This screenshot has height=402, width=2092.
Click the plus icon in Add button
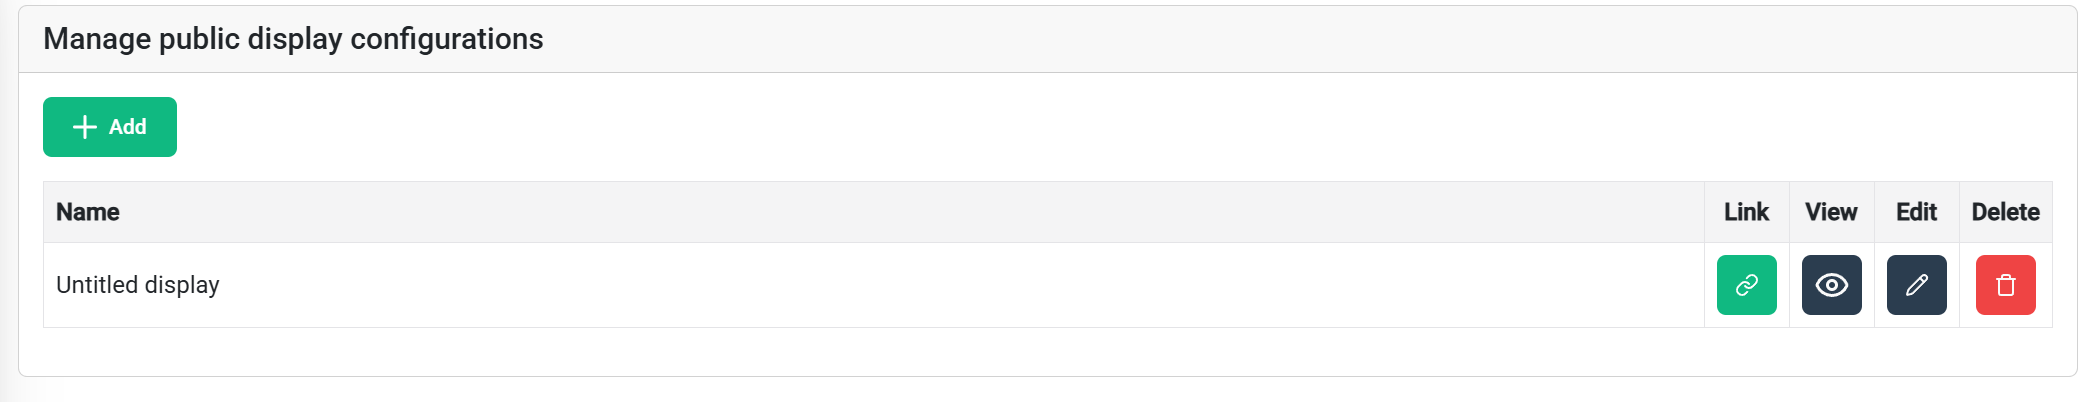[x=85, y=127]
